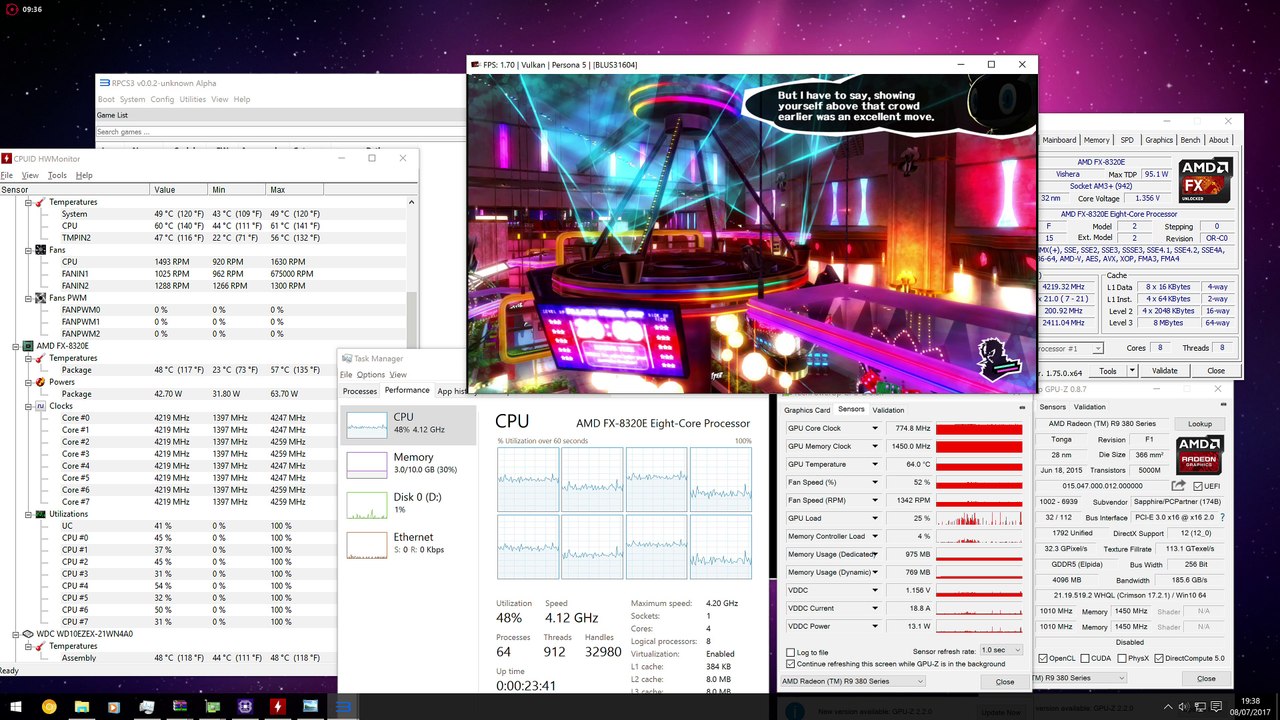This screenshot has height=720, width=1280.
Task: Switch to the Processes tab in Task Manager
Action: 360,391
